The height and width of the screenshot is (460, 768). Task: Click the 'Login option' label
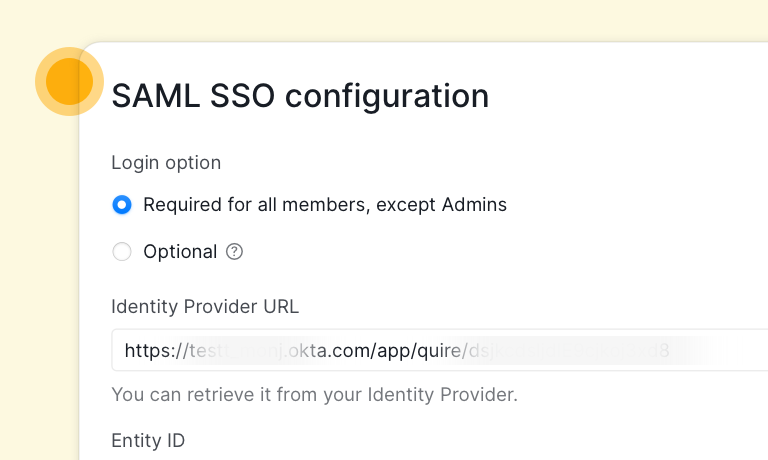click(166, 163)
